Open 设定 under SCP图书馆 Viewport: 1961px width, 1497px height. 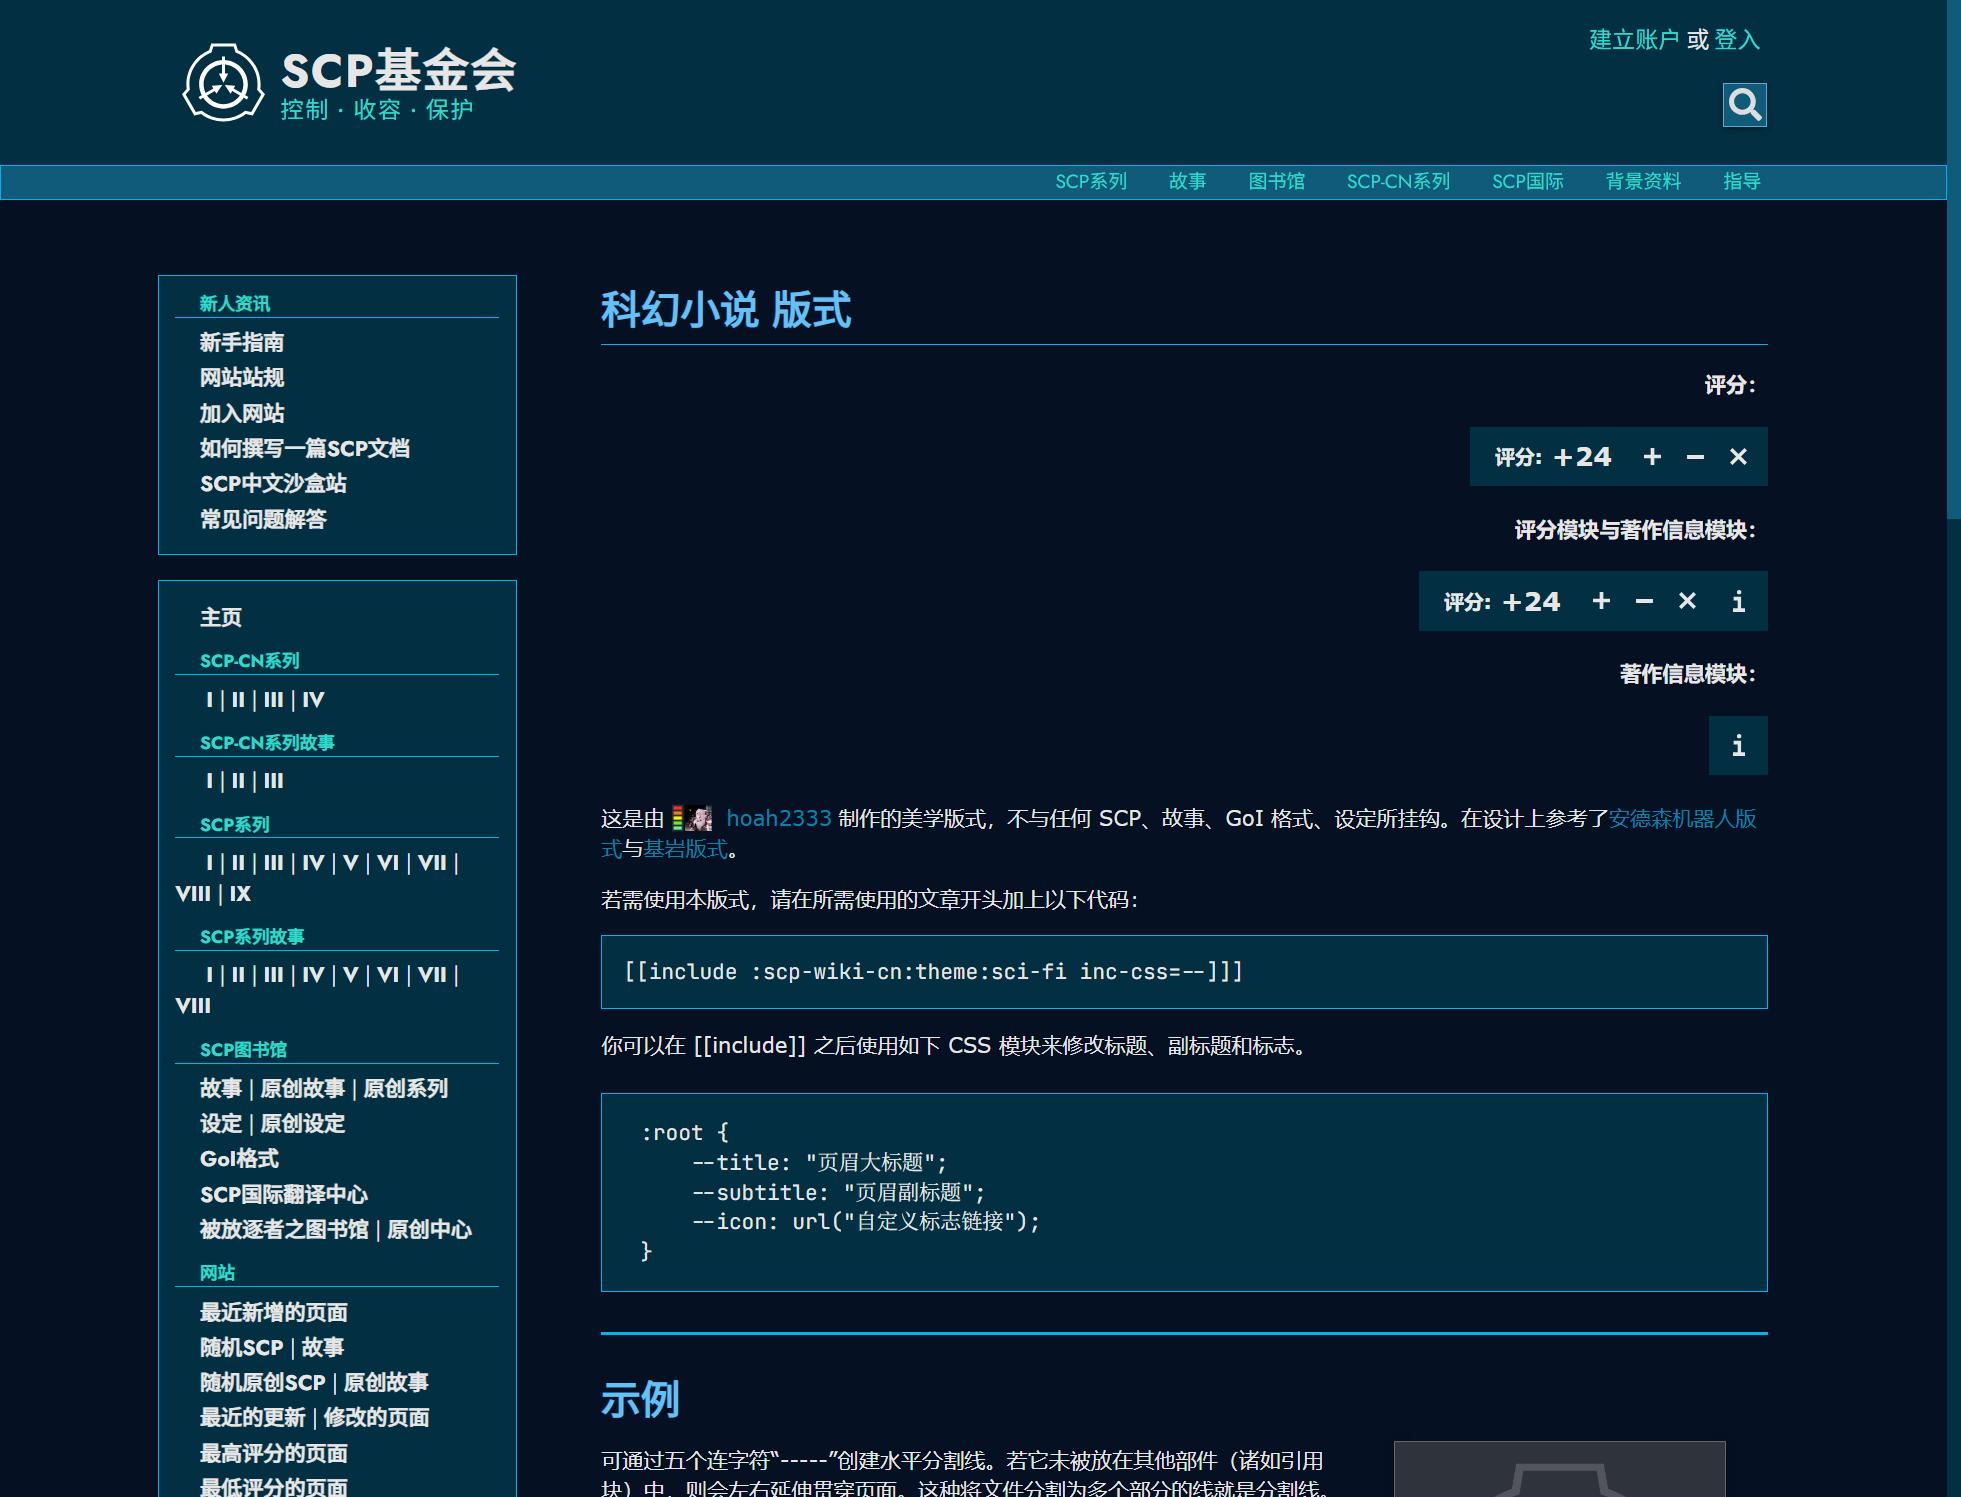pyautogui.click(x=221, y=1124)
